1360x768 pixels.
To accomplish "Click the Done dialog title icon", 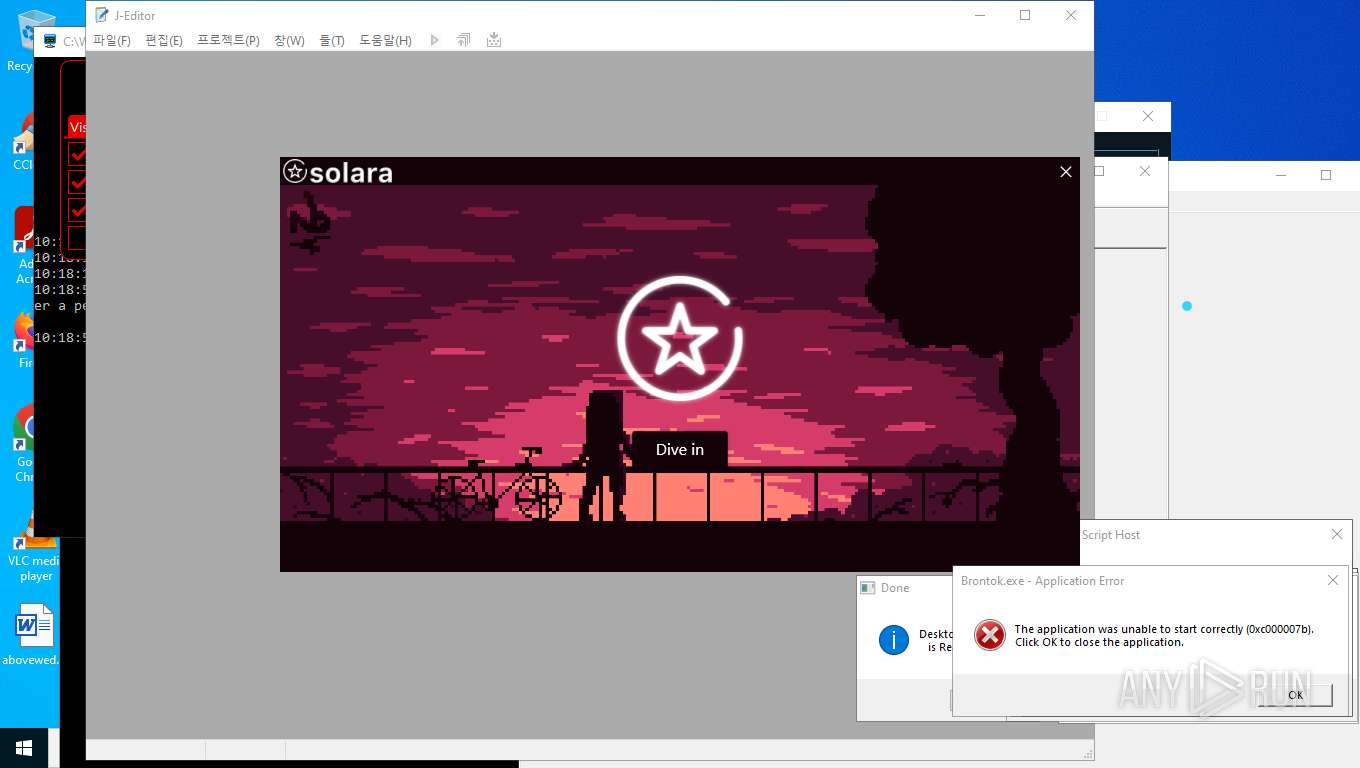I will pyautogui.click(x=868, y=588).
